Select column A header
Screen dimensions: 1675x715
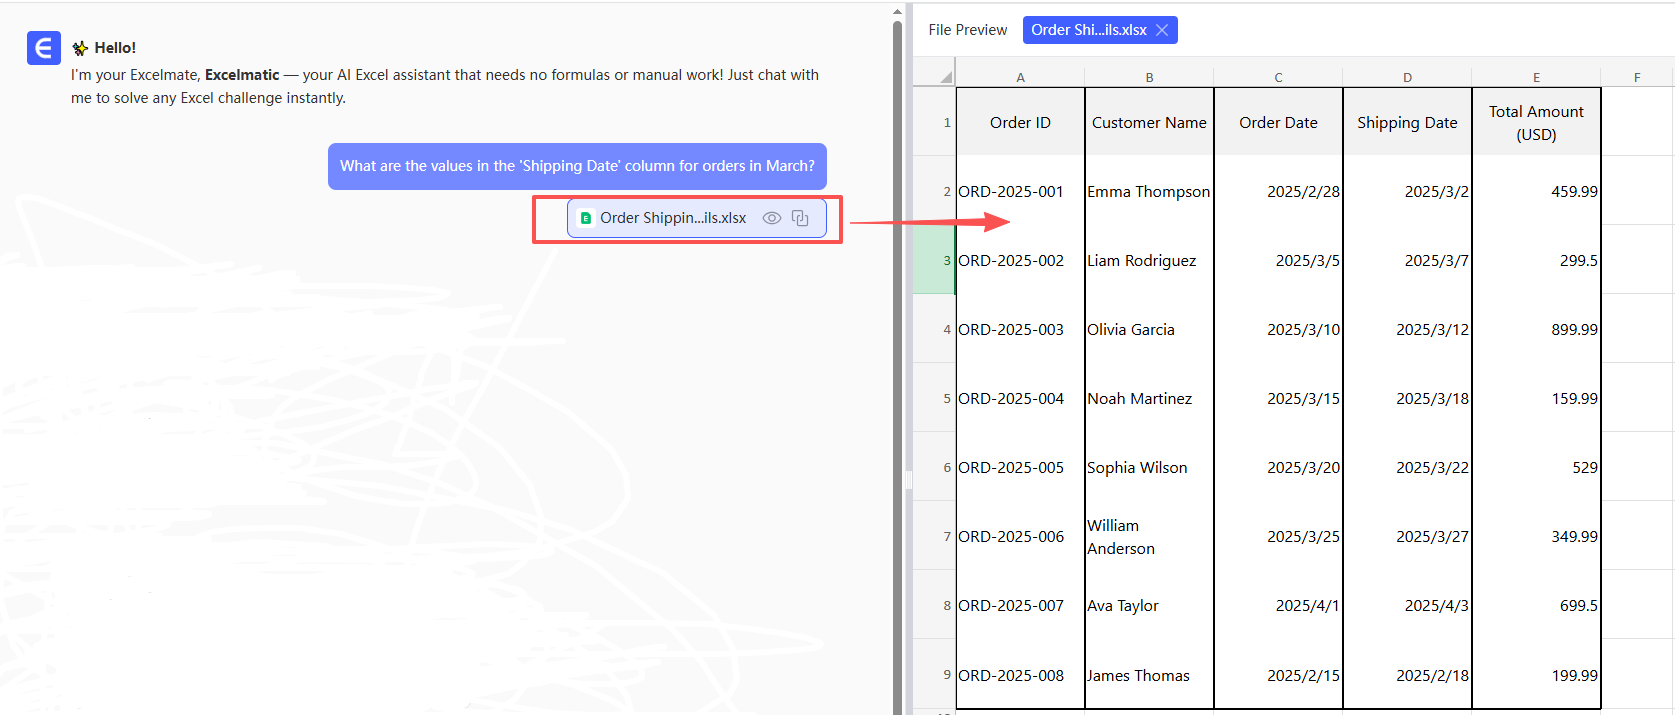click(x=1020, y=77)
